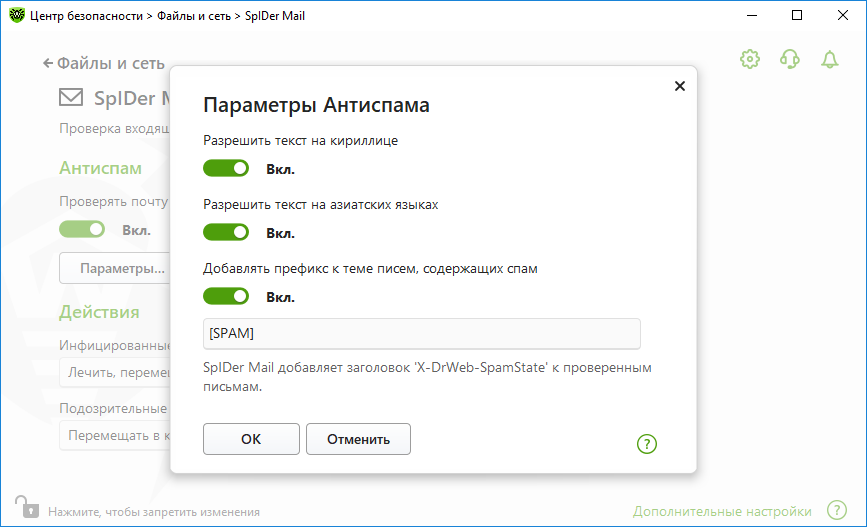The width and height of the screenshot is (867, 527).
Task: Cancel with the Отменить button
Action: click(358, 439)
